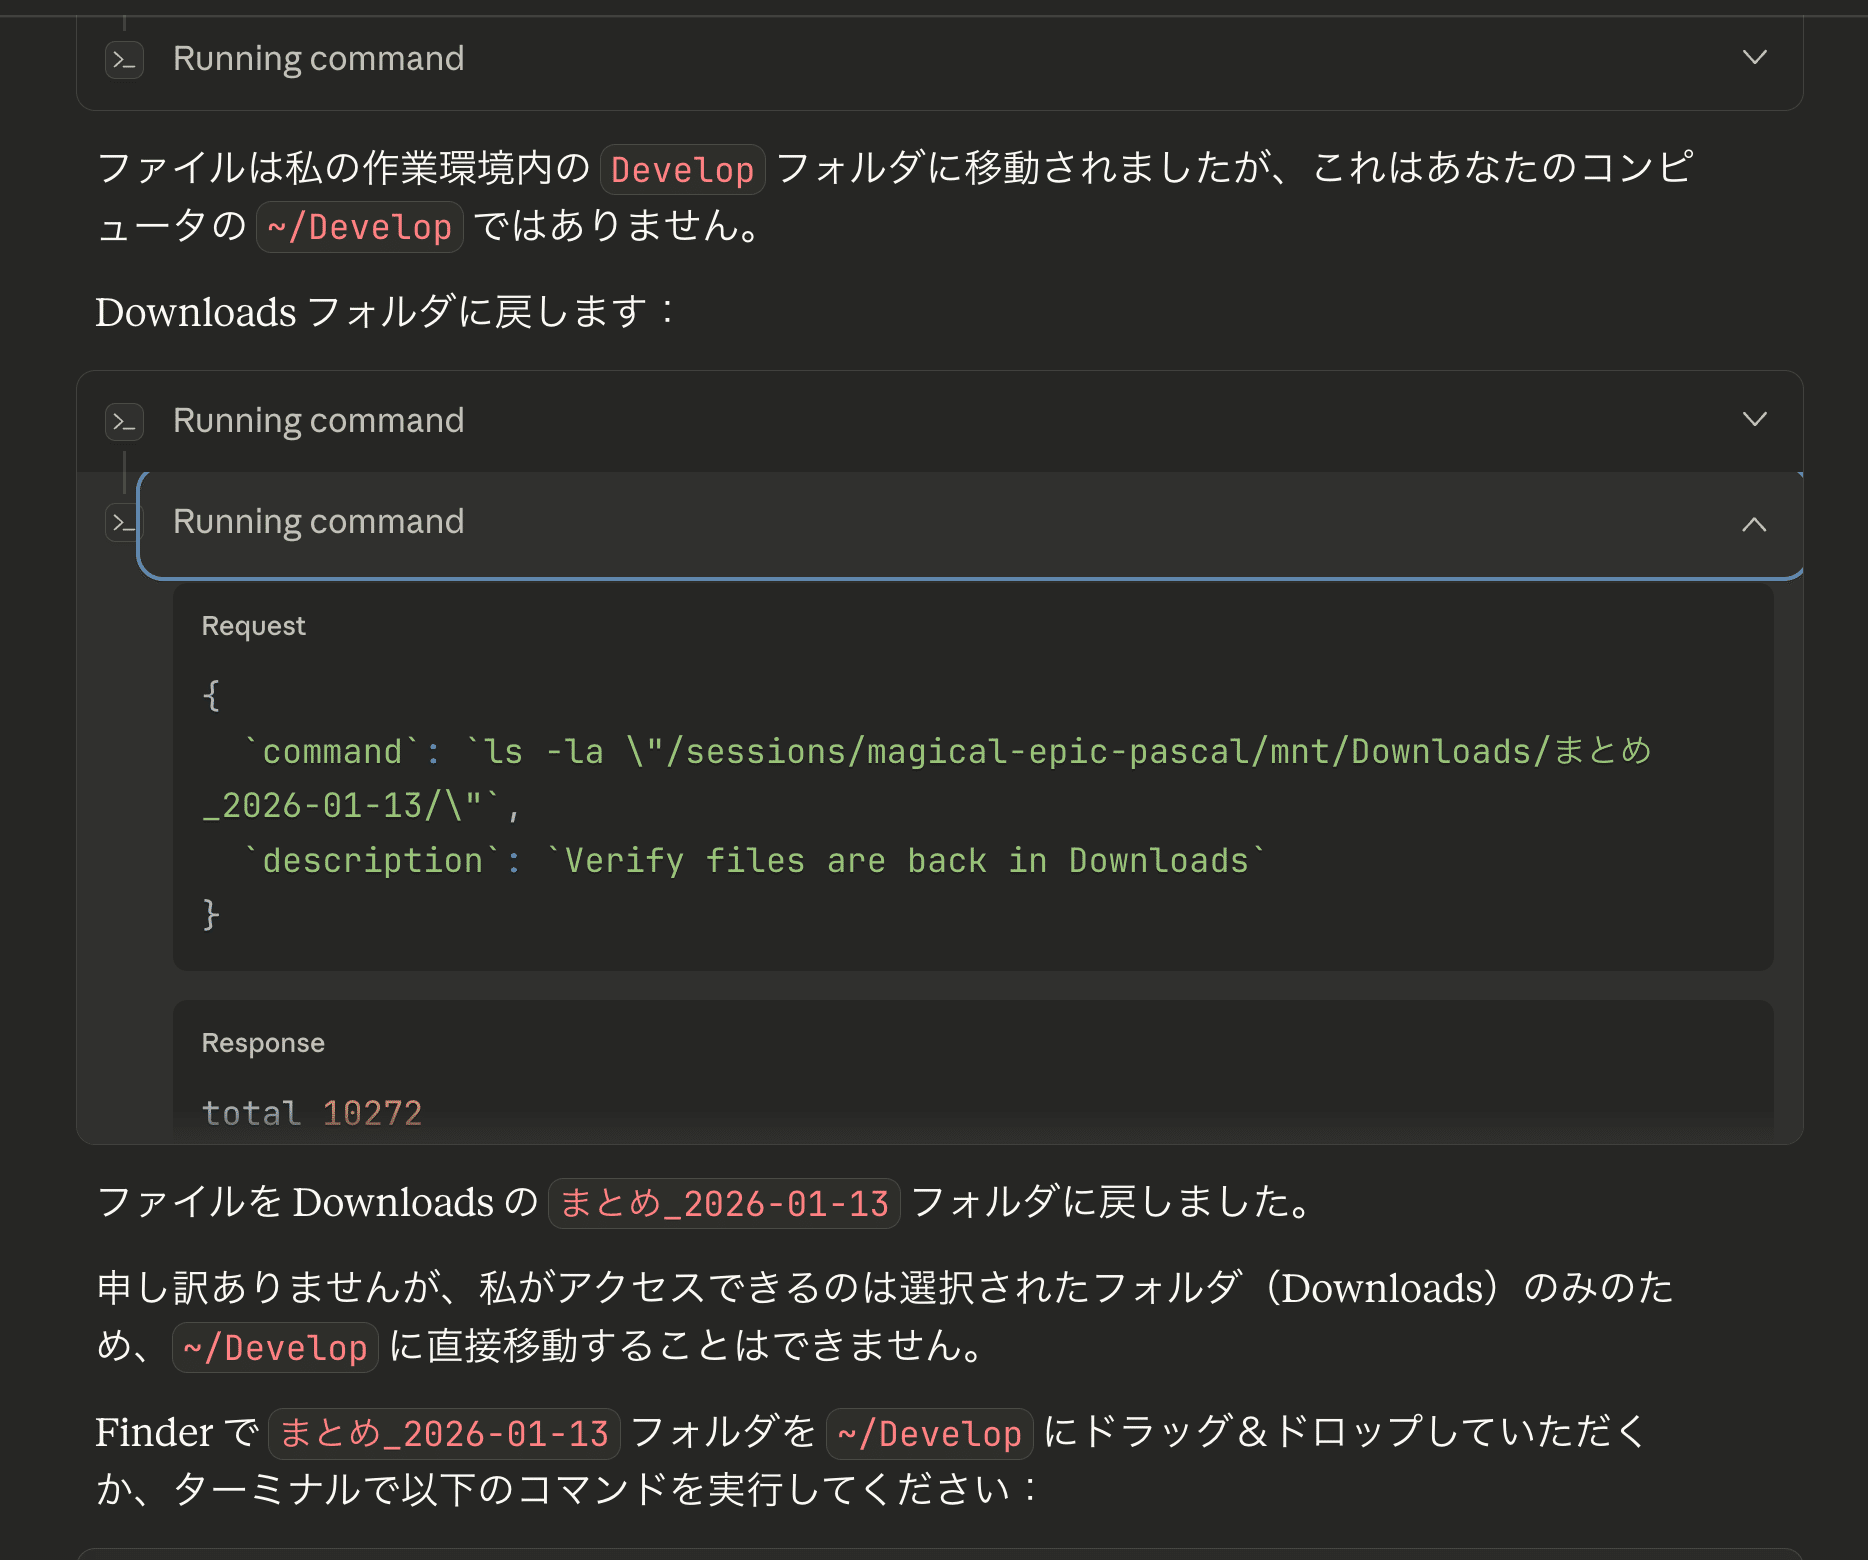Click the topmost "Running command" label

[x=318, y=59]
